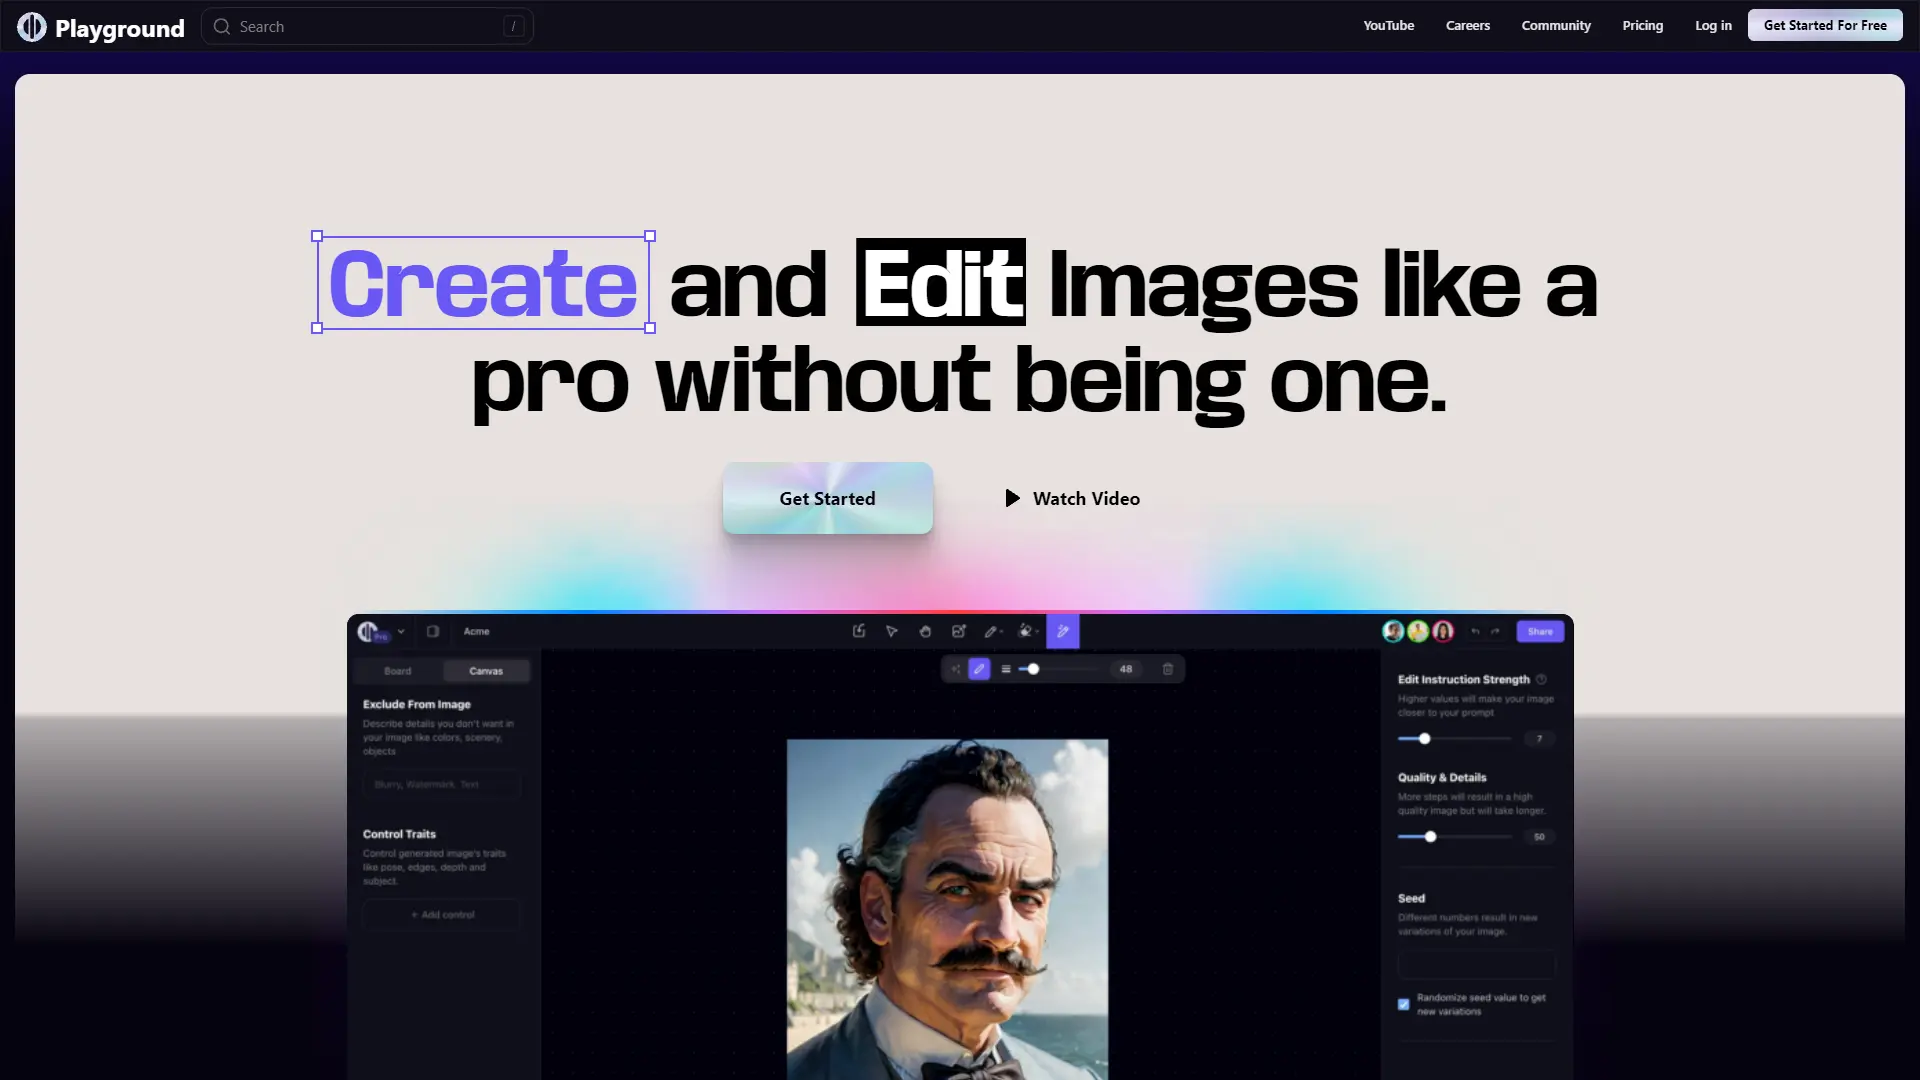This screenshot has height=1080, width=1920.
Task: Click Watch Video link
Action: tap(1071, 498)
